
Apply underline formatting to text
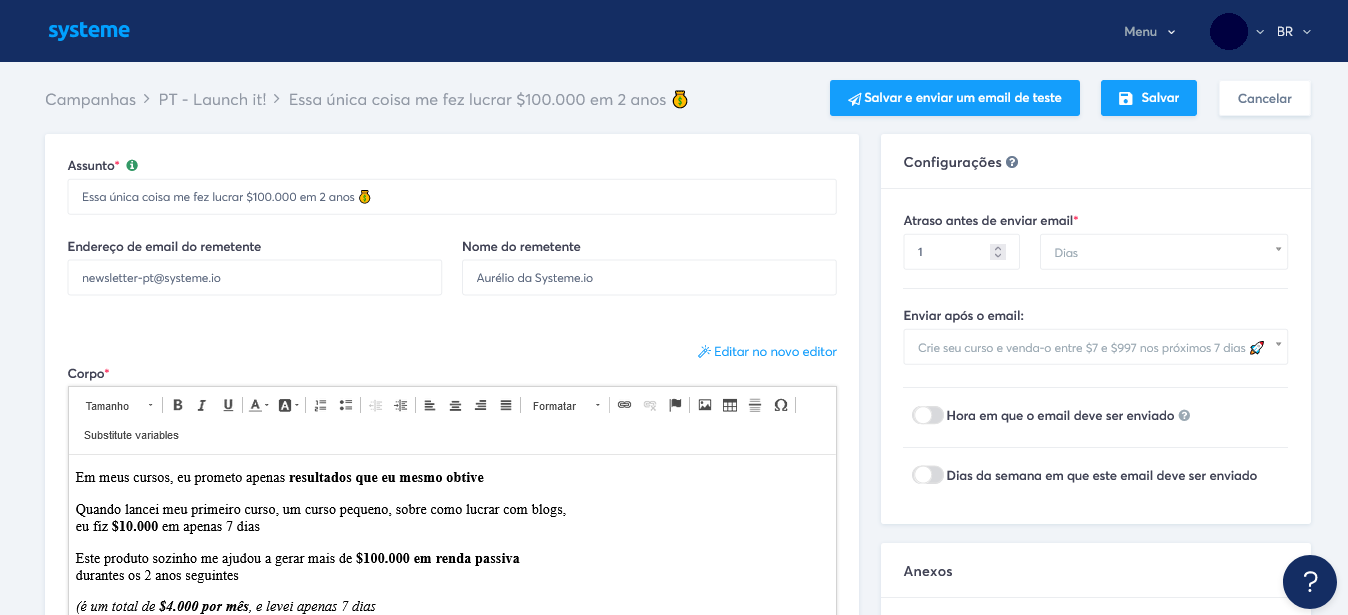[228, 405]
